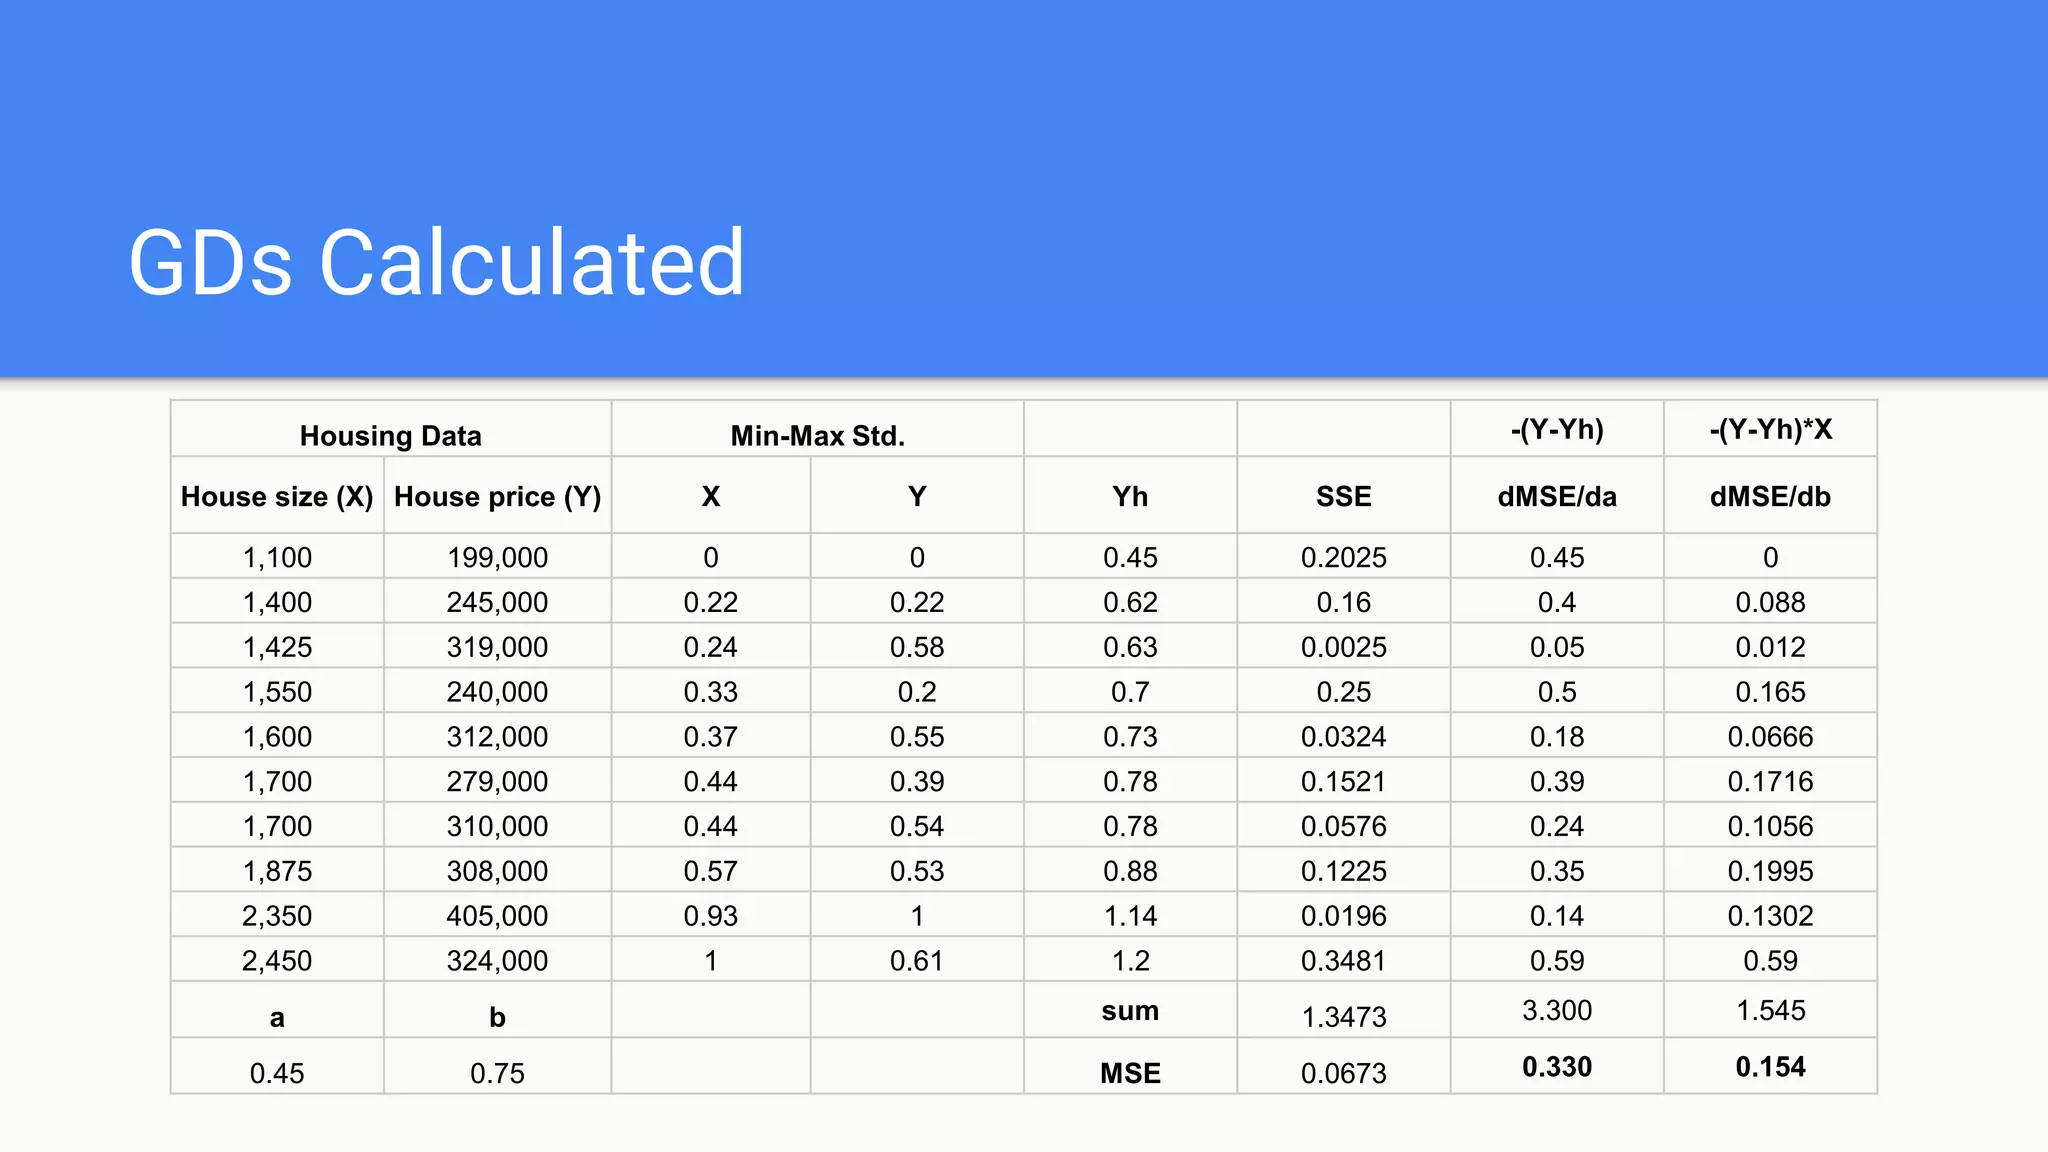Select house price cell '279,000'

point(497,781)
